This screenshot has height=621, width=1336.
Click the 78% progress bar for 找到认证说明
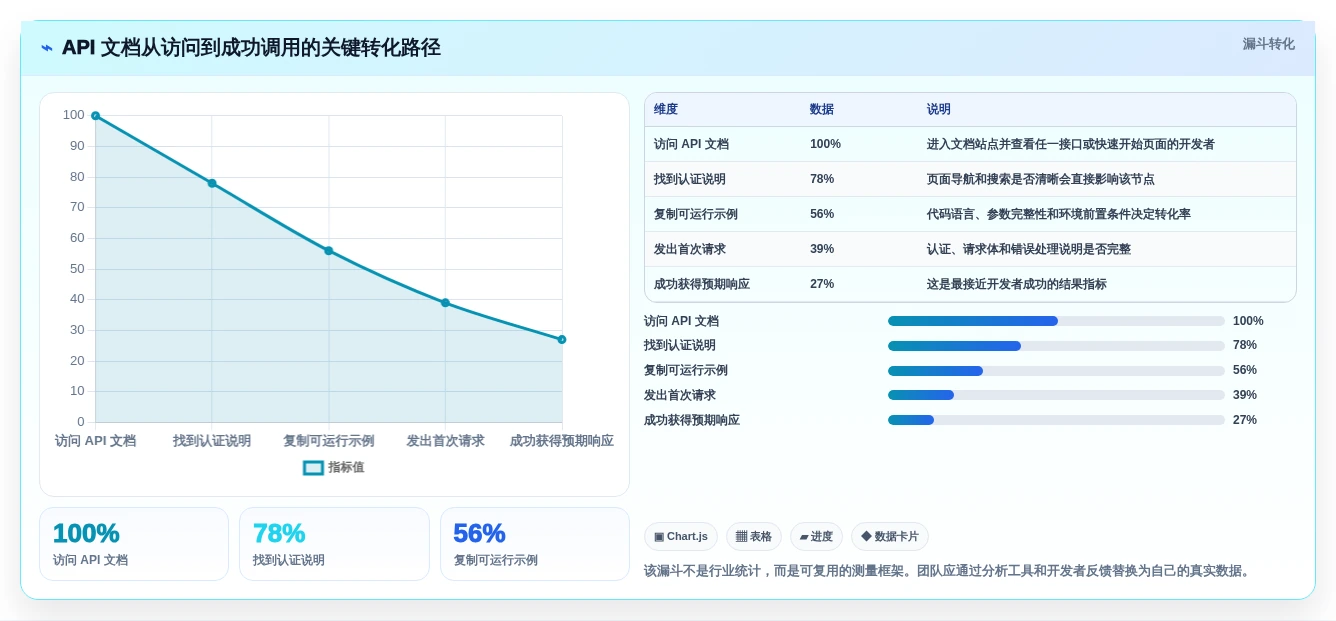1056,346
